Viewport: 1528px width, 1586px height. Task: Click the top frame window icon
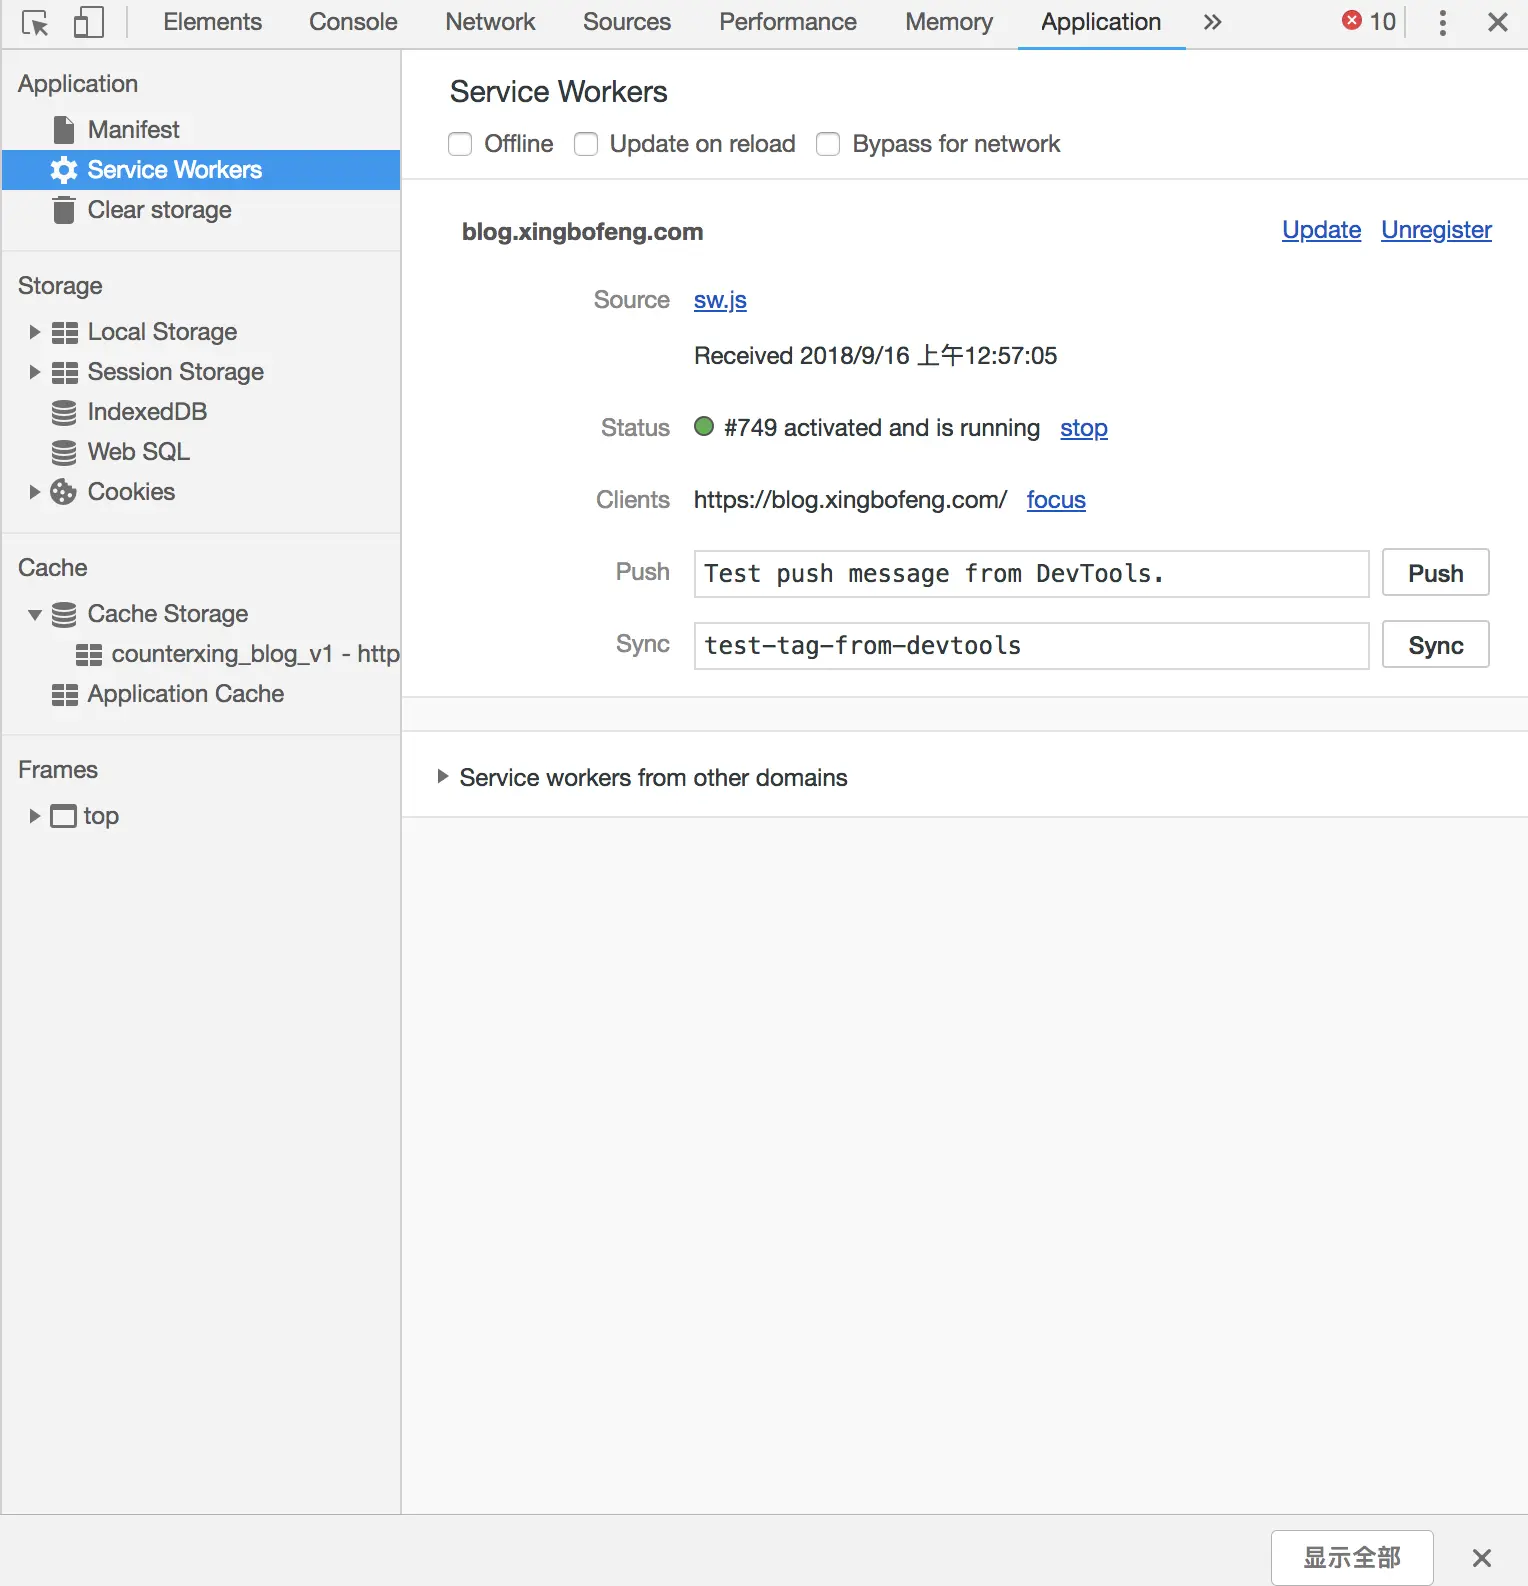[x=64, y=817]
